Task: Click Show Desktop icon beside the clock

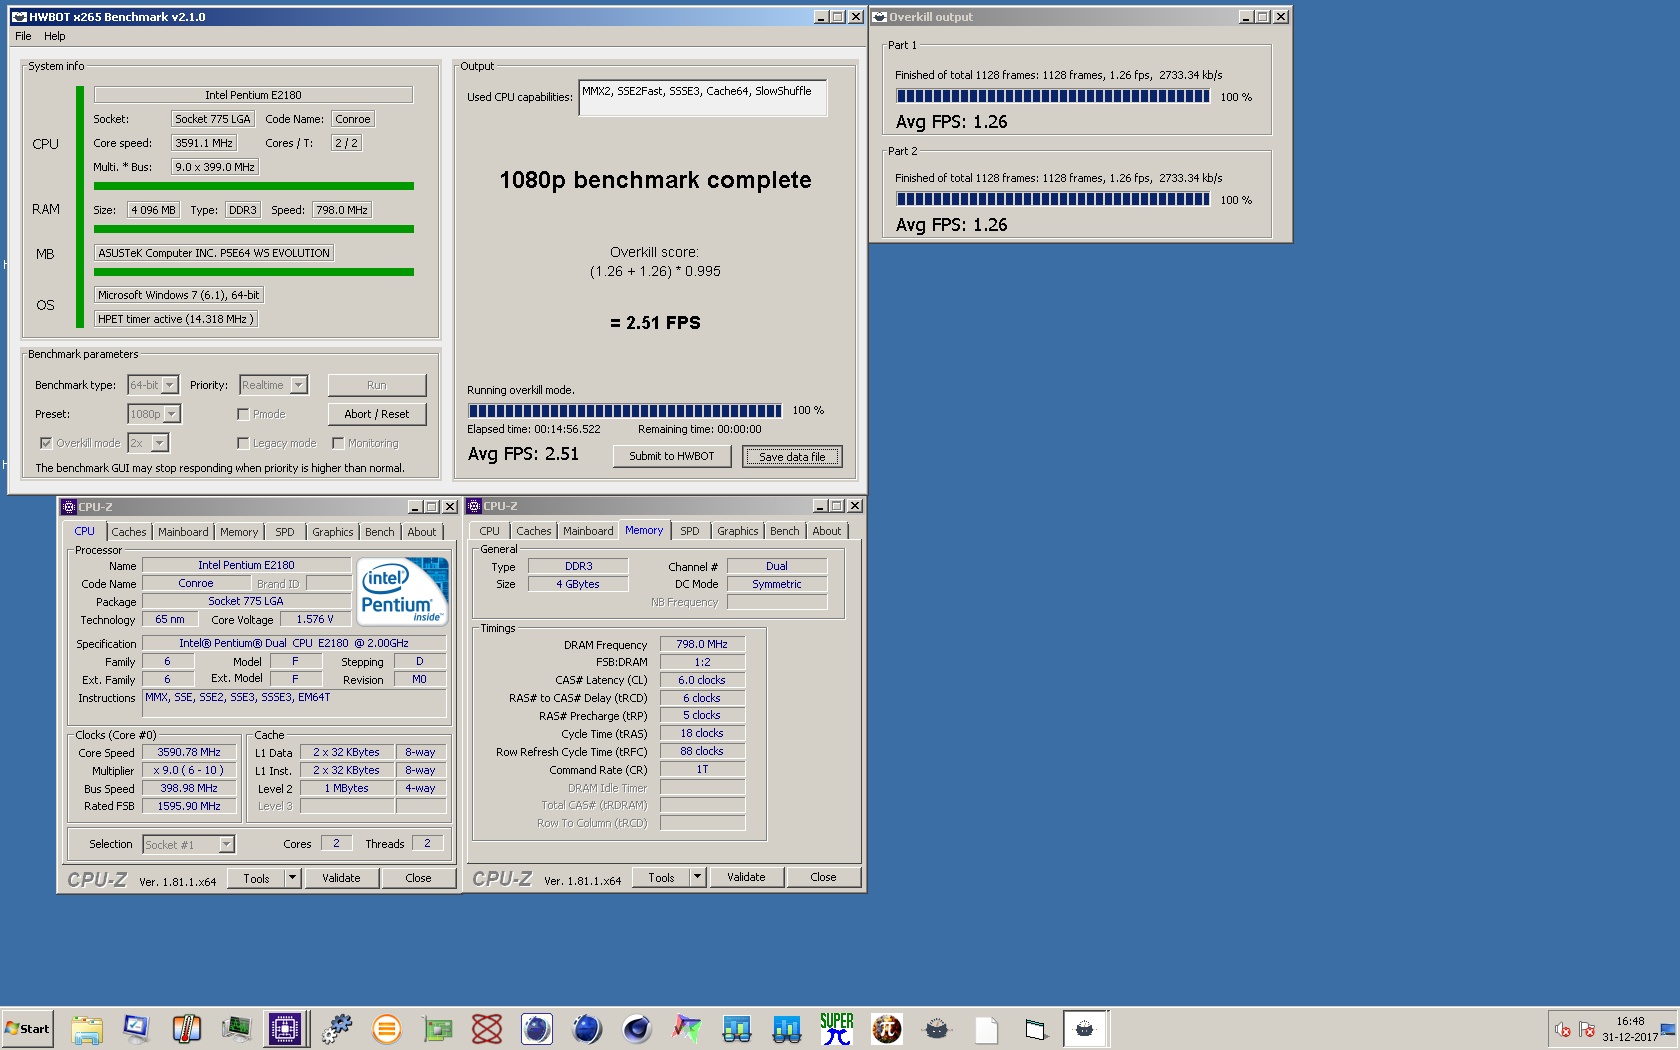Action: tap(1667, 1029)
